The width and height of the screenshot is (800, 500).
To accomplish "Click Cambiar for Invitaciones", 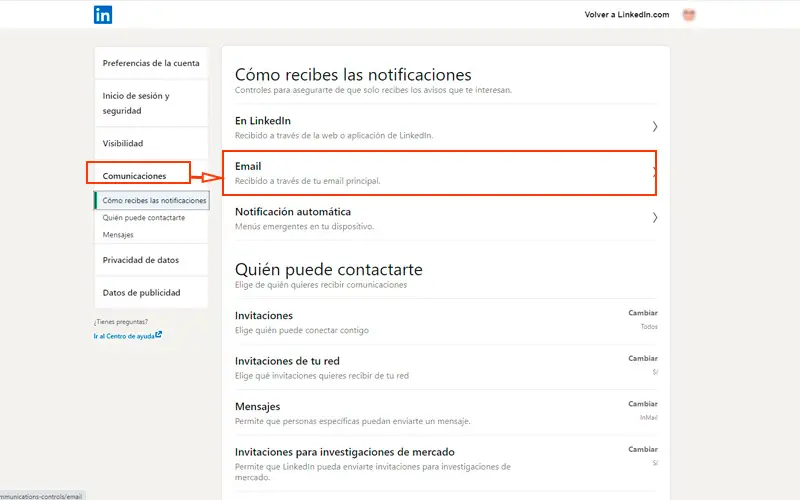I will coord(643,313).
